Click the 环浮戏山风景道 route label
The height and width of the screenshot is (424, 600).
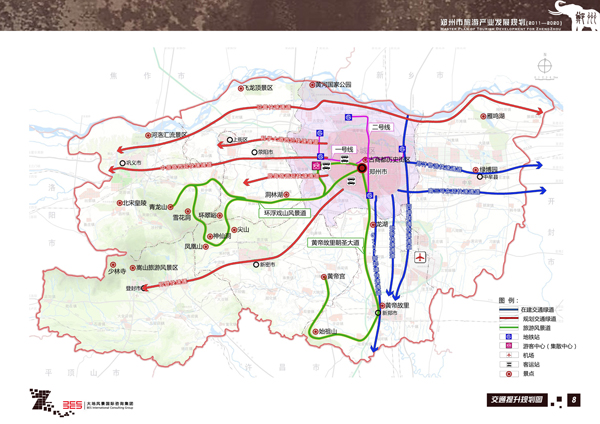click(286, 213)
